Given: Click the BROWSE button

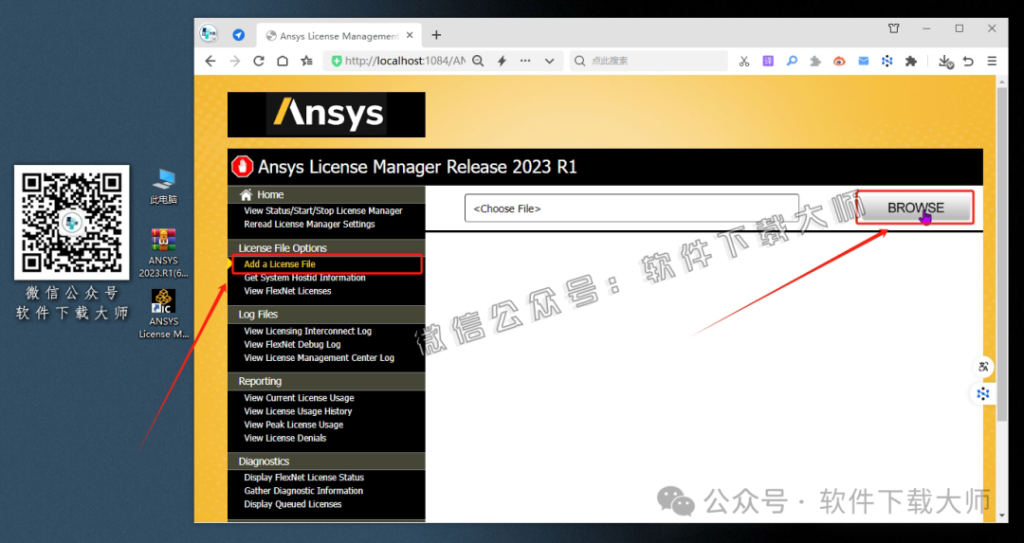Looking at the screenshot, I should (915, 208).
